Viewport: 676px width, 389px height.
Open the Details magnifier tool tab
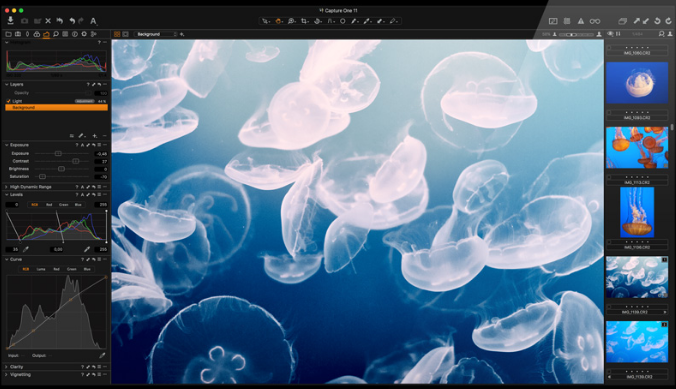[x=56, y=34]
